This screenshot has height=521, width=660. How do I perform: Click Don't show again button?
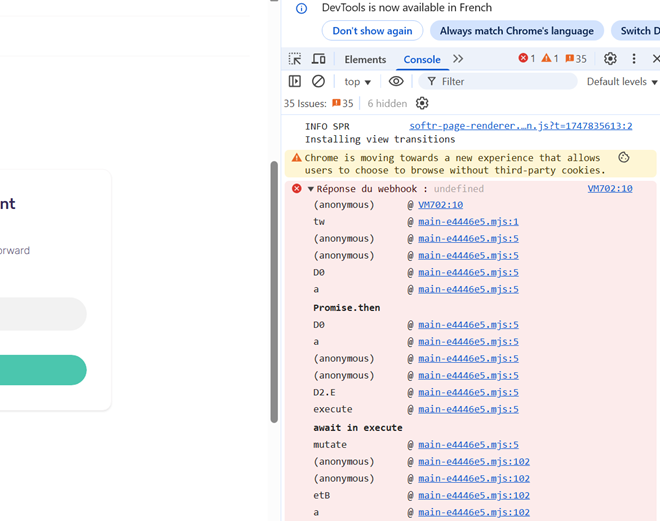372,31
